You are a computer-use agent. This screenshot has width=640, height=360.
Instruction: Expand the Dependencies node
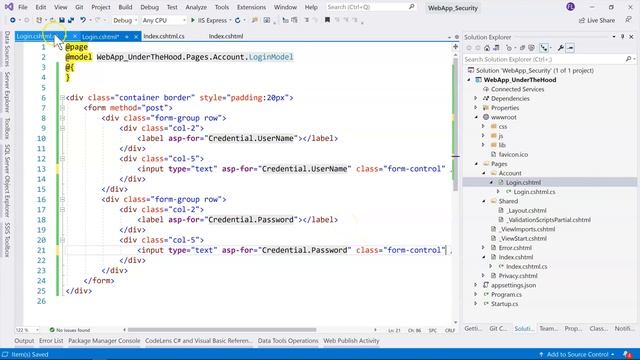(476, 98)
